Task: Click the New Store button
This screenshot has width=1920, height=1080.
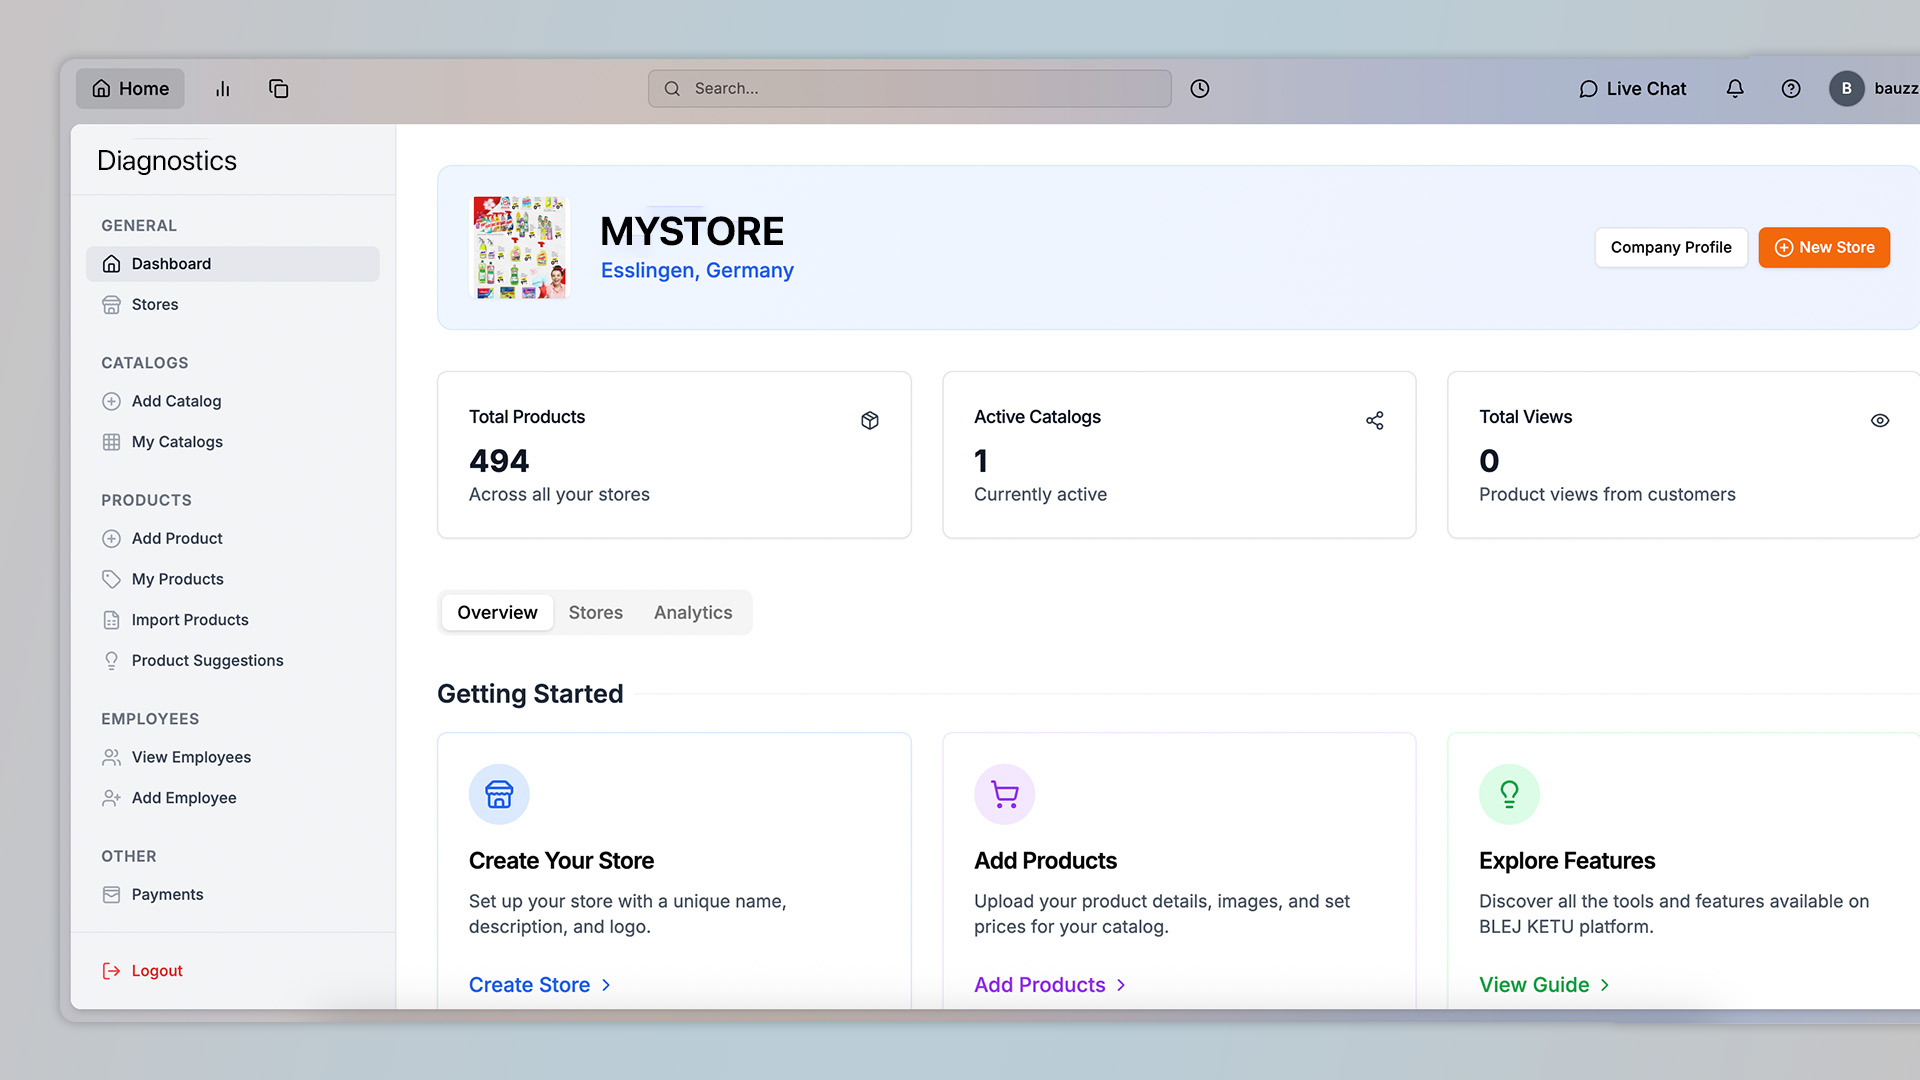Action: (1824, 247)
